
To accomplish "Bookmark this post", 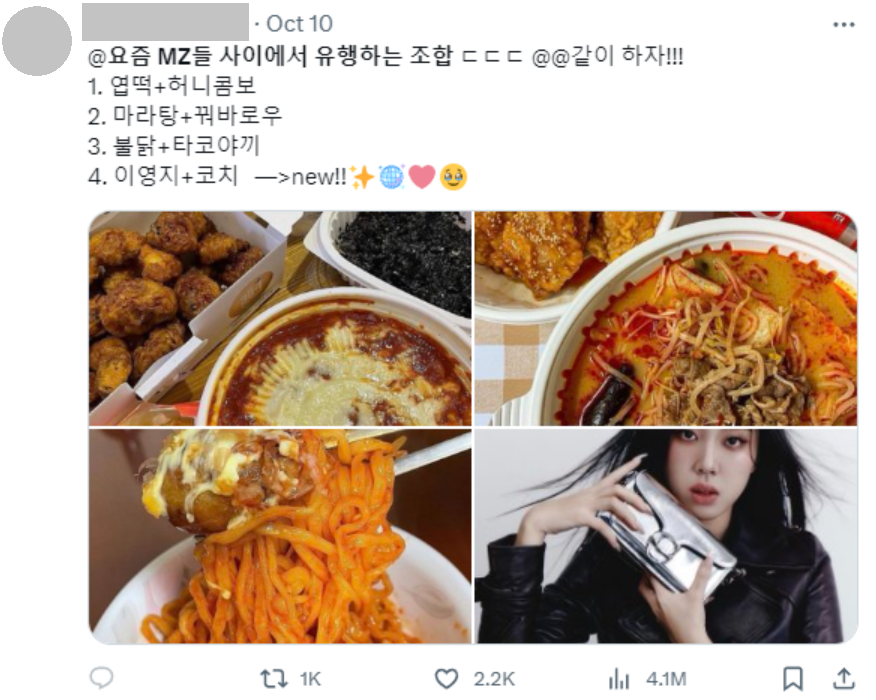I will 793,679.
